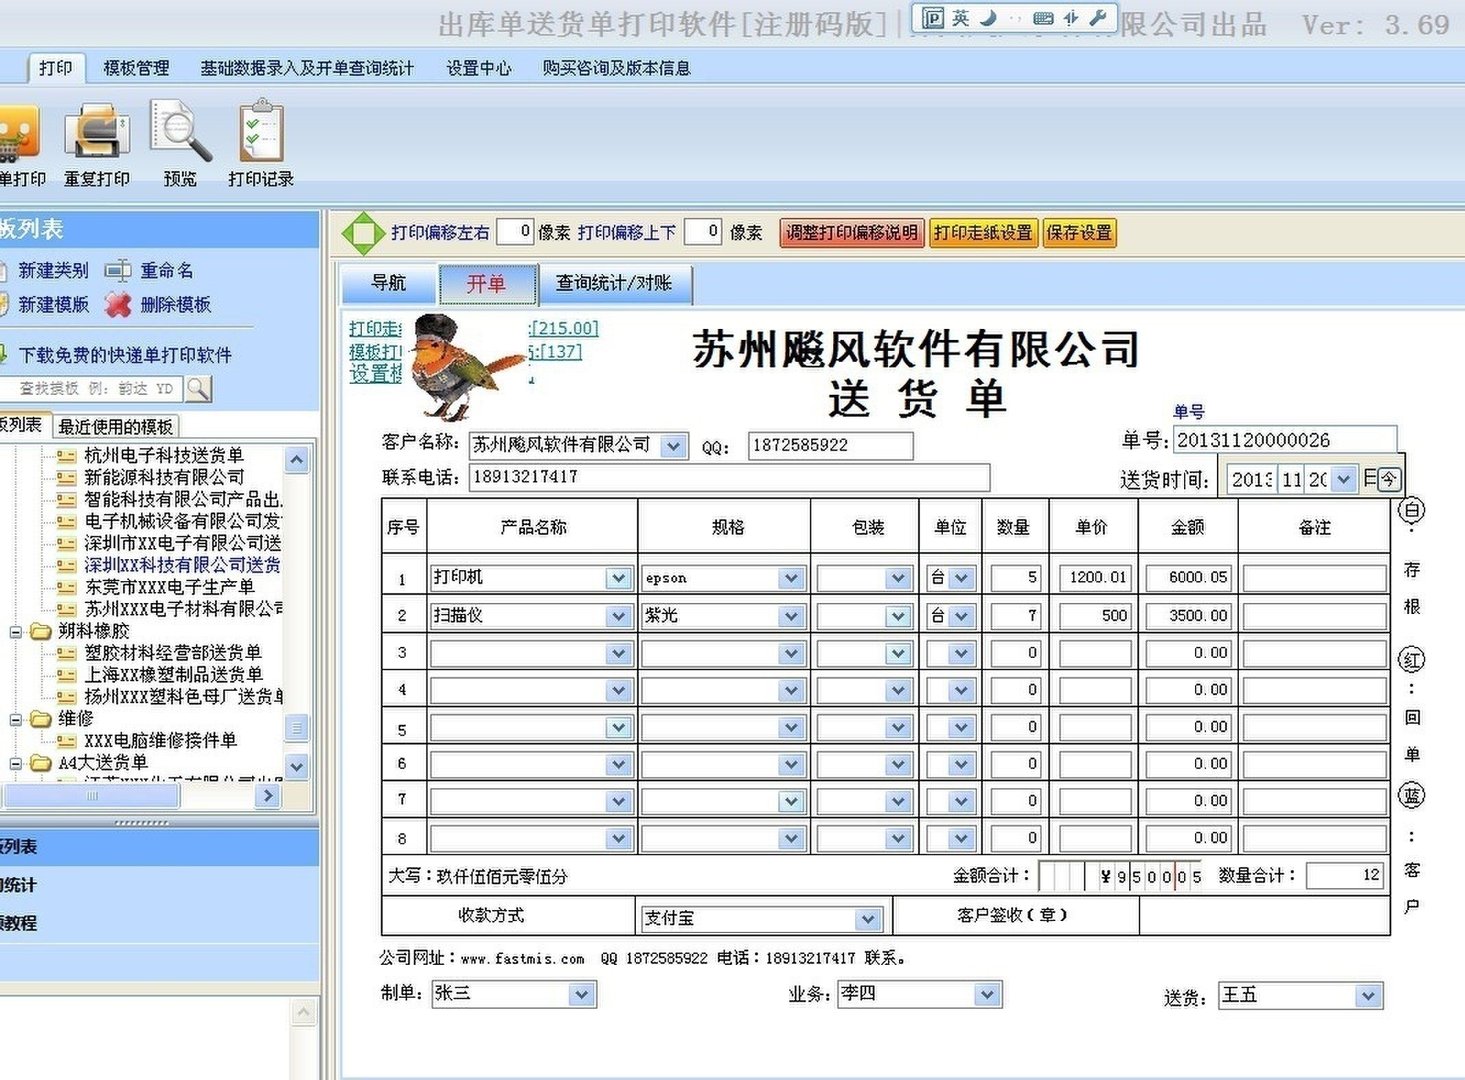Viewport: 1465px width, 1080px height.
Task: Select the 红 回单 copy marker
Action: click(x=1411, y=659)
